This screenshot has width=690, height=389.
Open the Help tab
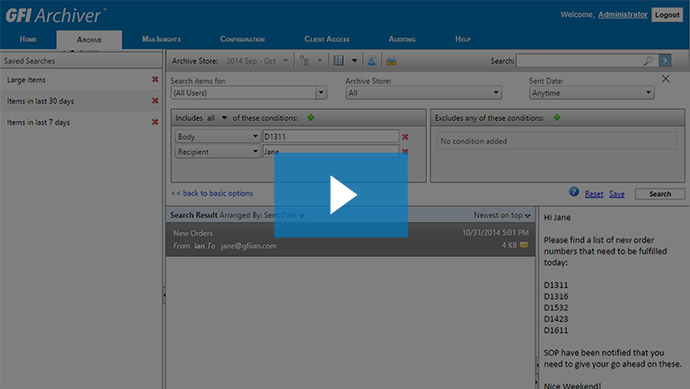[462, 39]
